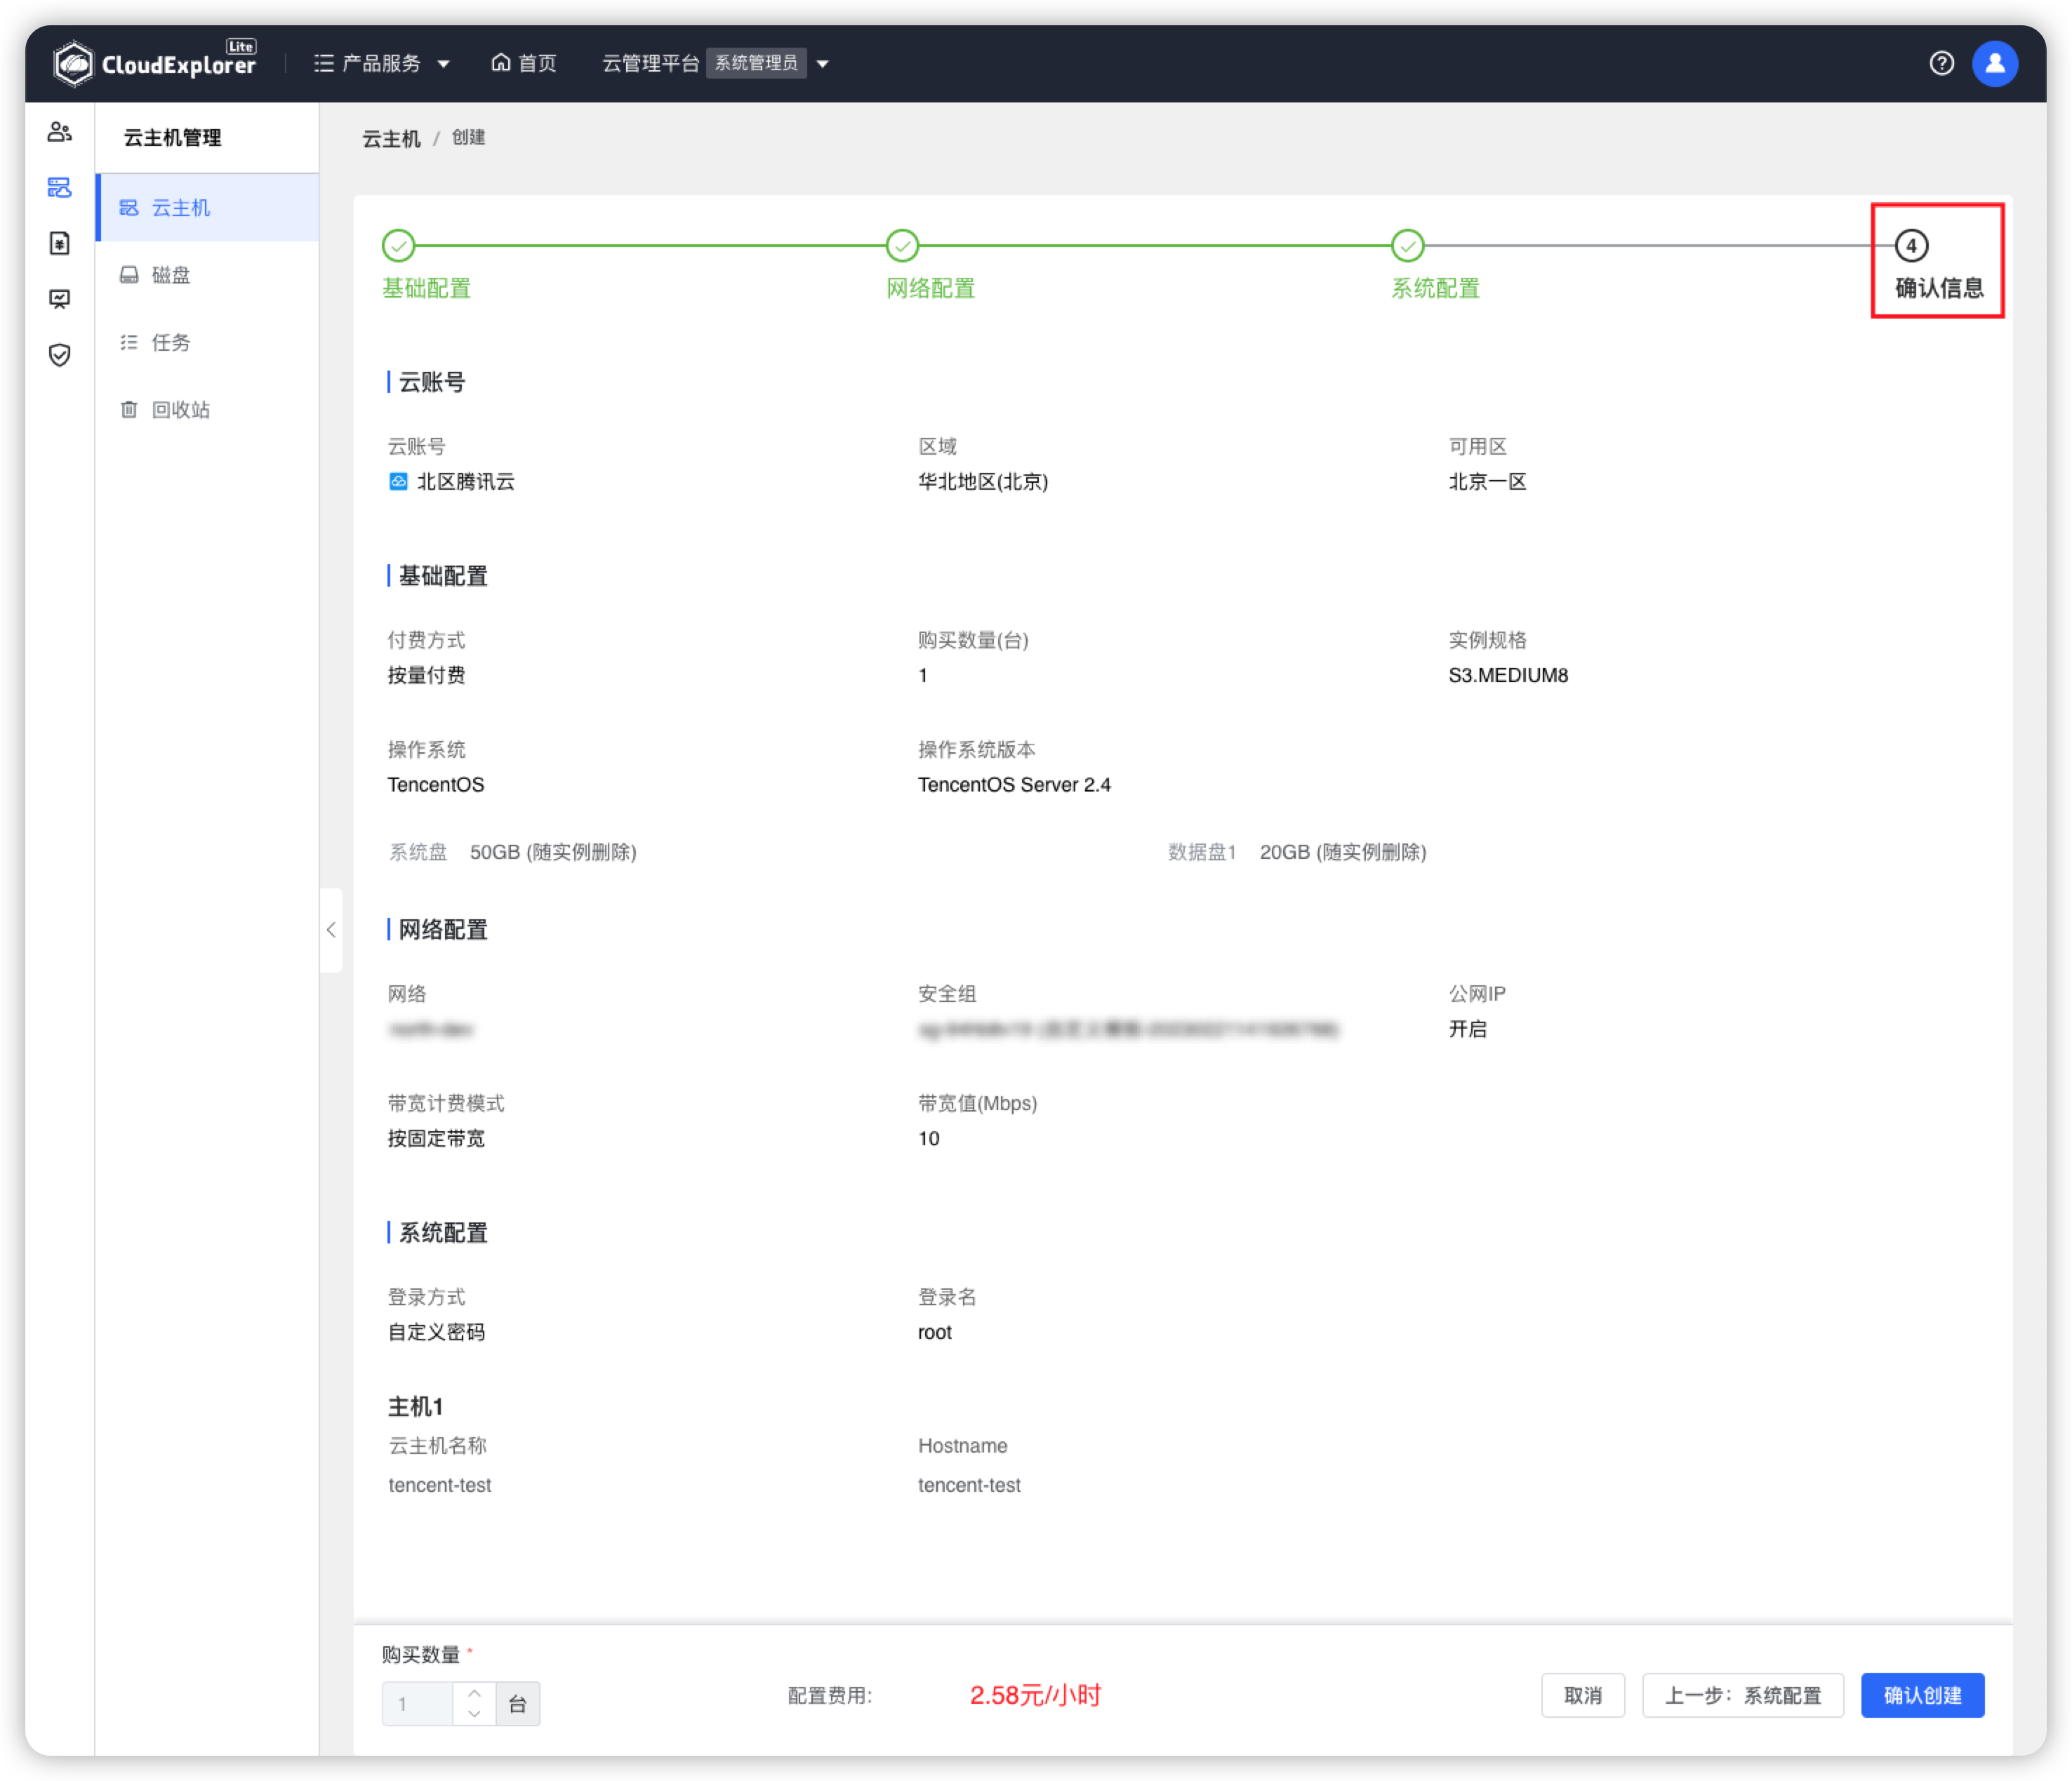Viewport: 2072px width, 1781px height.
Task: Click the 按量付费 payment value
Action: [426, 675]
